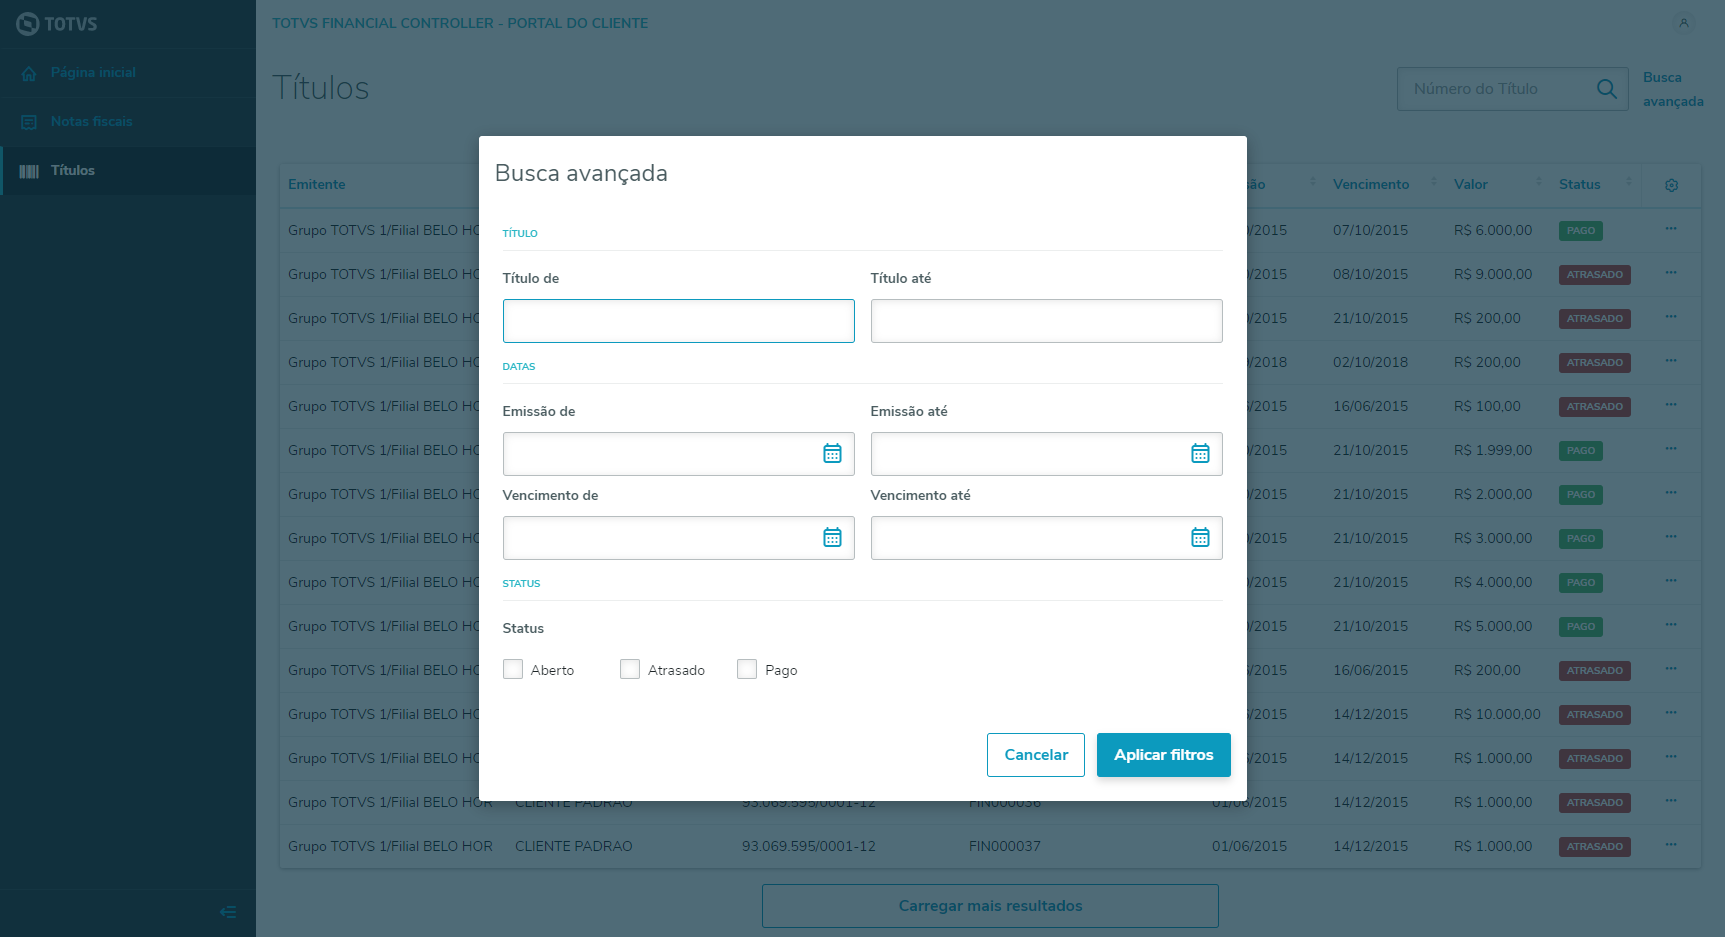The image size is (1725, 937).
Task: Collapse the sidebar menu icon
Action: coord(228,912)
